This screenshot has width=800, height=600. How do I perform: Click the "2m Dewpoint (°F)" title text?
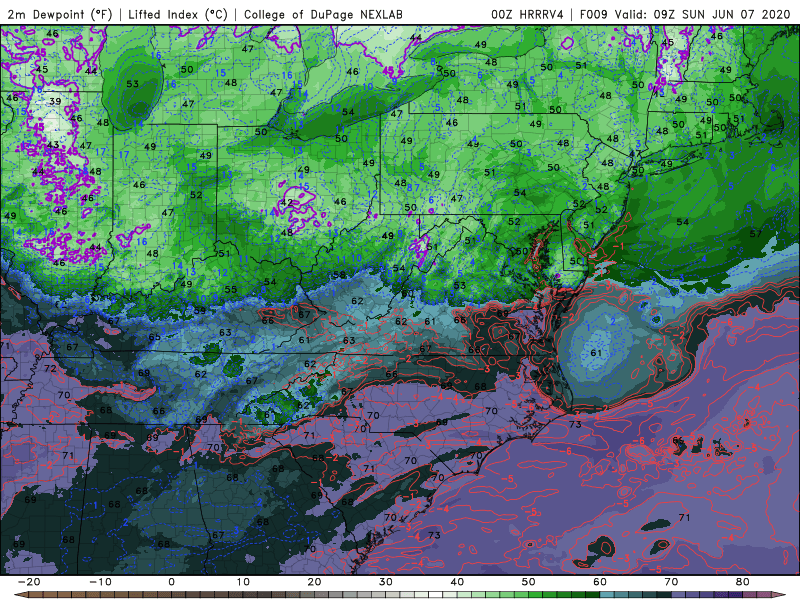(x=60, y=14)
